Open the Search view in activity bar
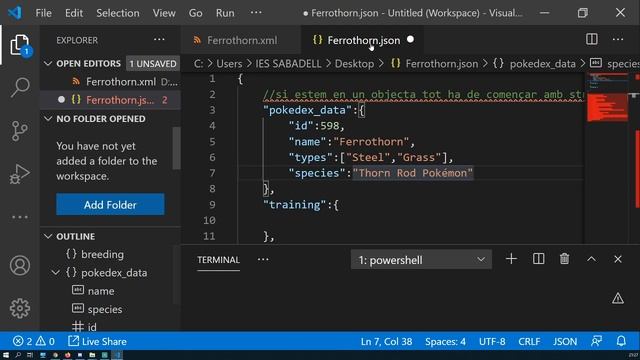 pyautogui.click(x=20, y=87)
